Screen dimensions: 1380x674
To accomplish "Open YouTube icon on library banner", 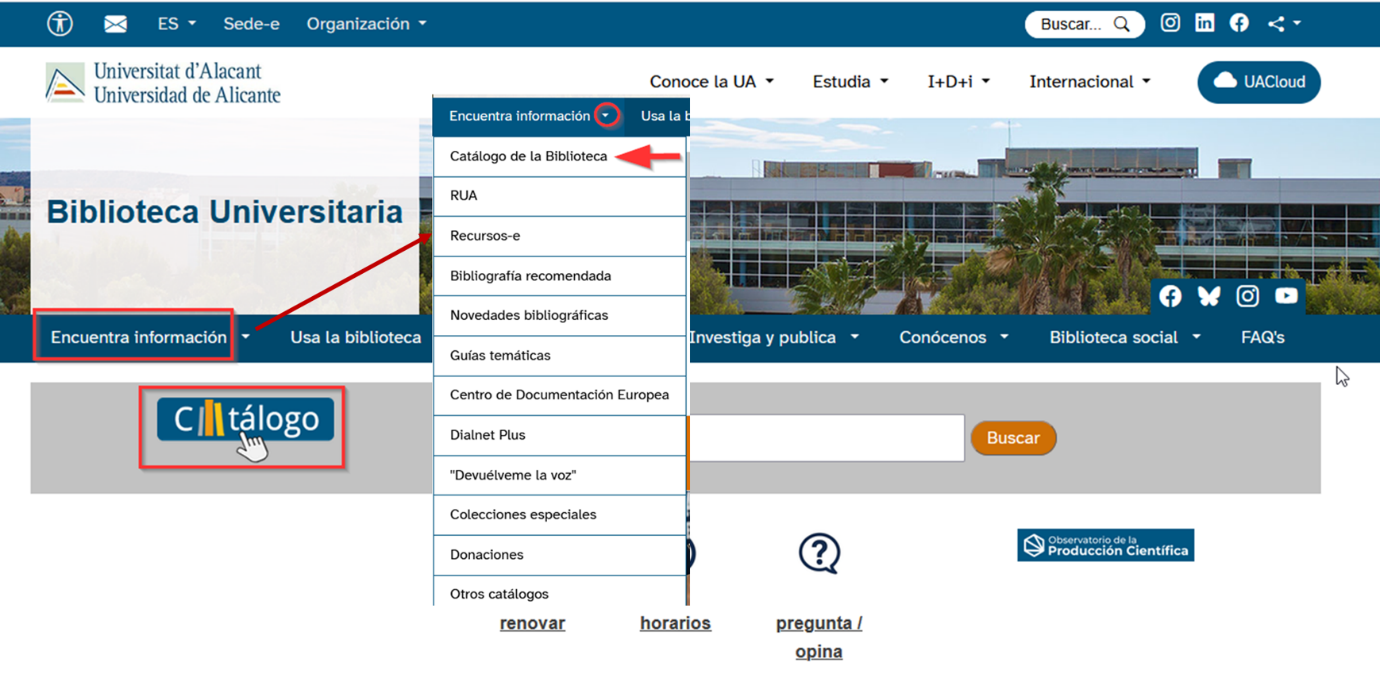I will [1287, 296].
